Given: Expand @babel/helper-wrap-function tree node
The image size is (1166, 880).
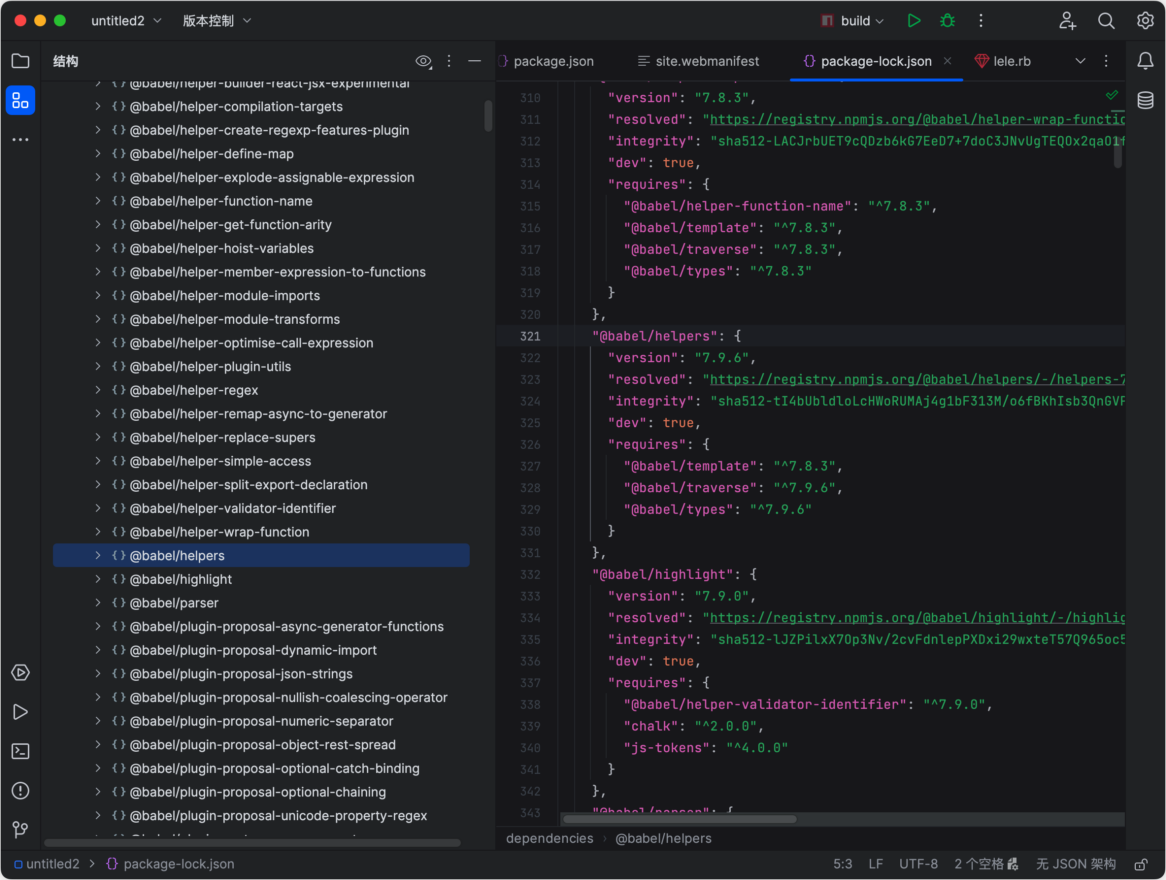Looking at the screenshot, I should [x=98, y=532].
